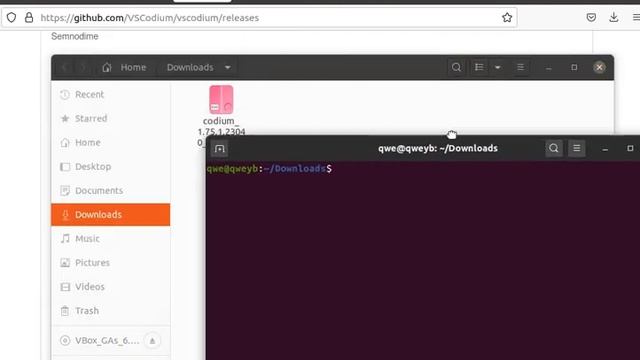Screen dimensions: 640x360
Task: Open Pictures in the Files sidebar
Action: [111, 263]
